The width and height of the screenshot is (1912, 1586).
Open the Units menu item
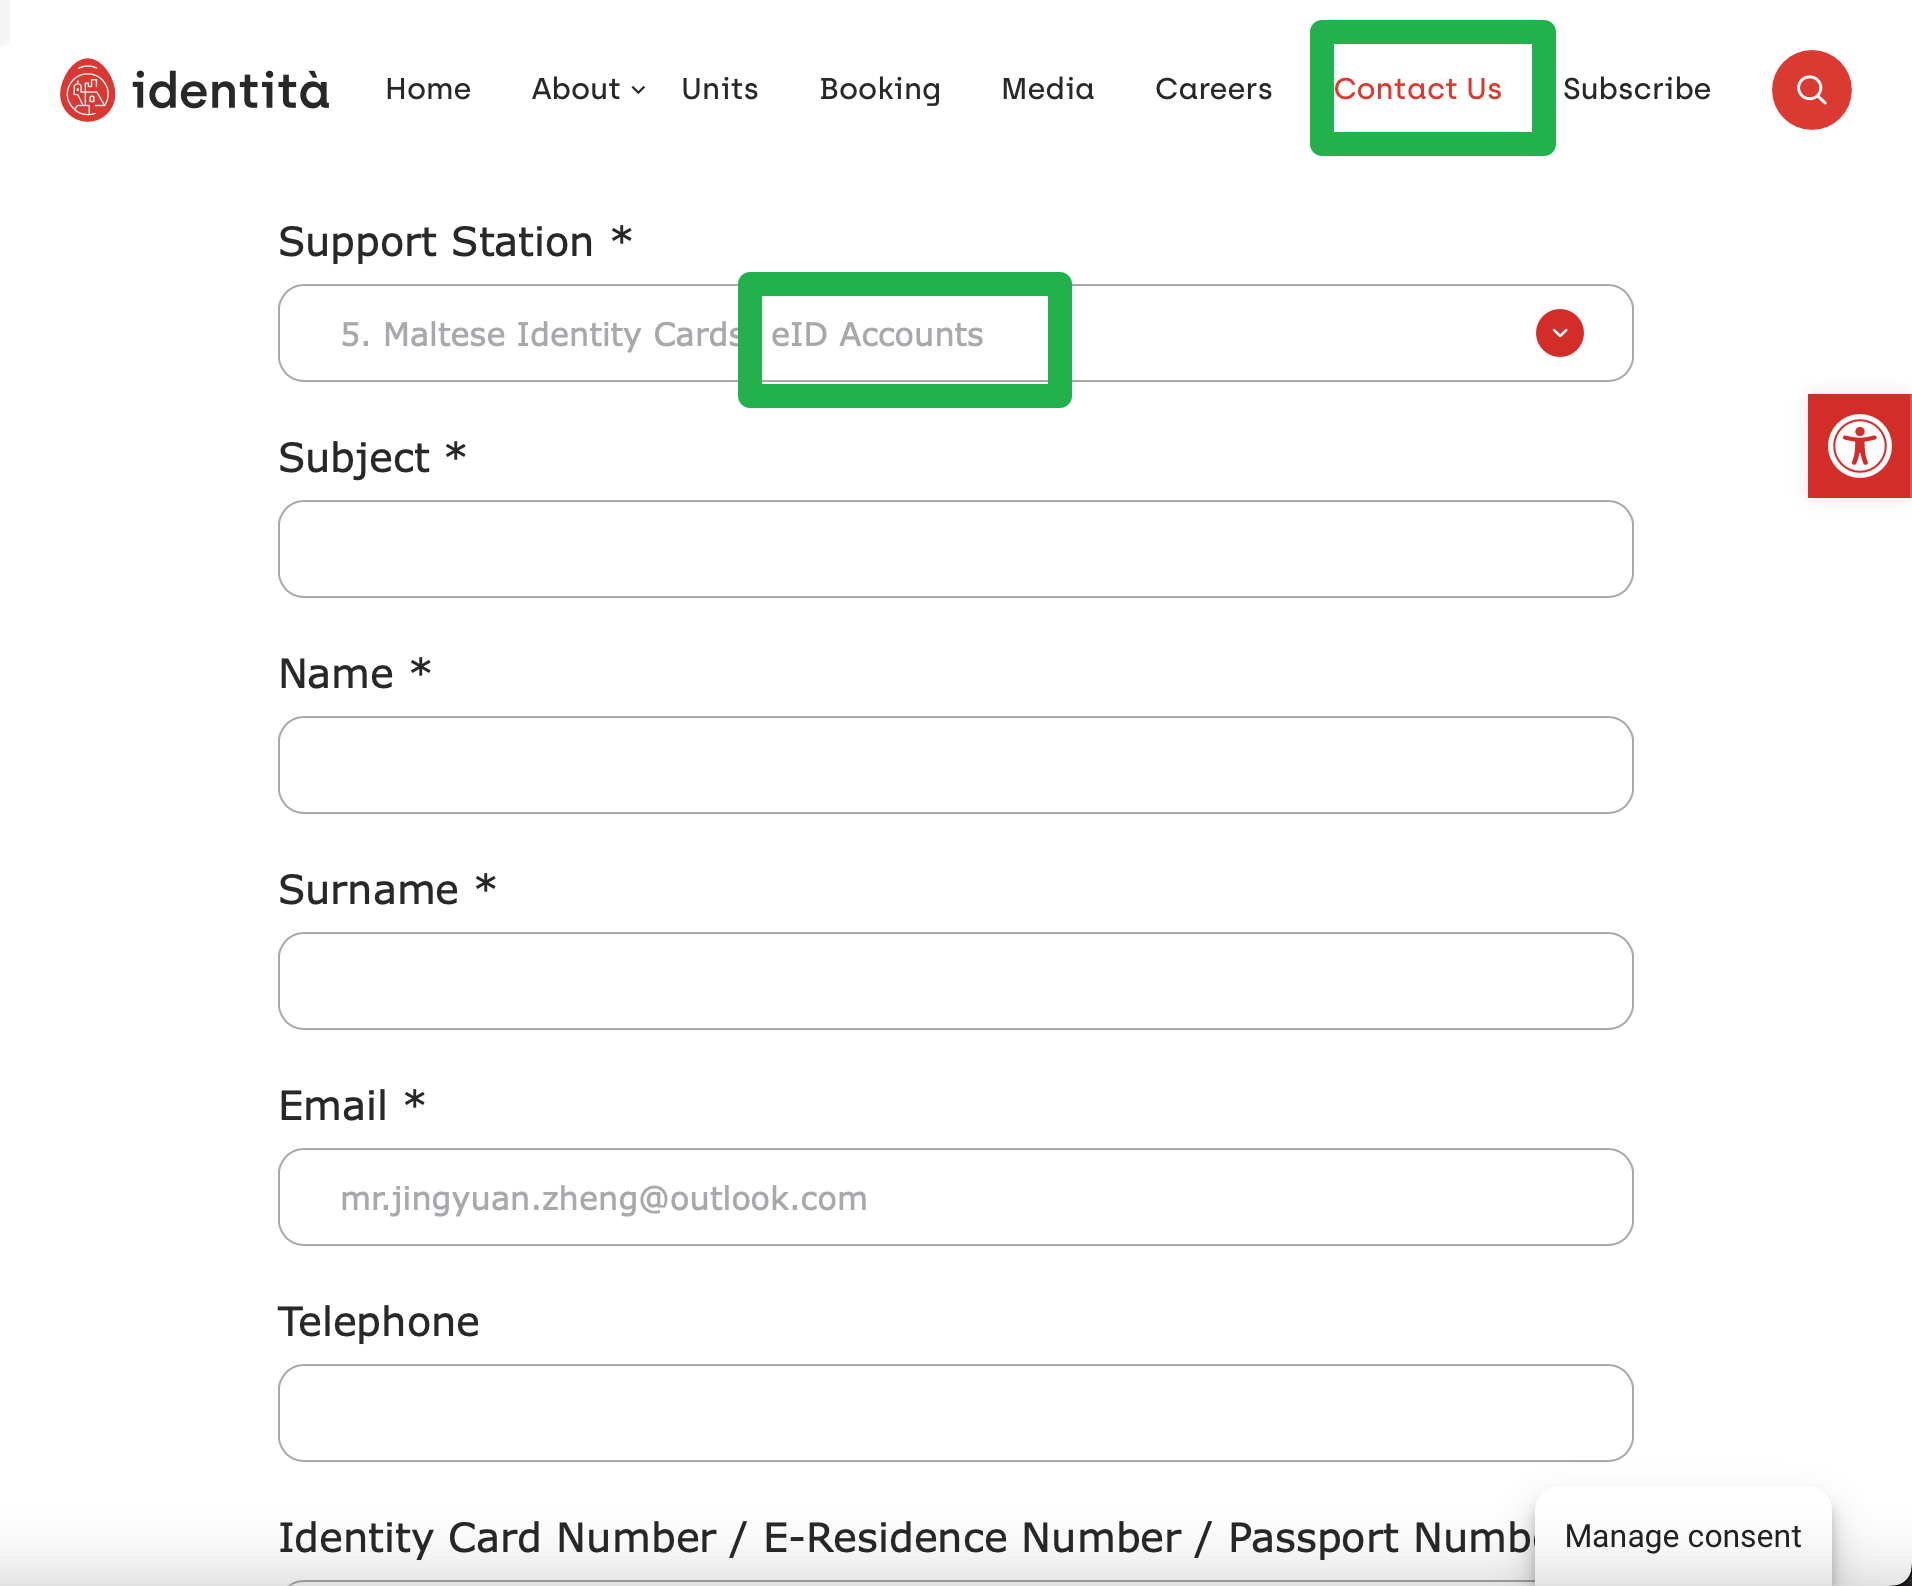coord(719,89)
